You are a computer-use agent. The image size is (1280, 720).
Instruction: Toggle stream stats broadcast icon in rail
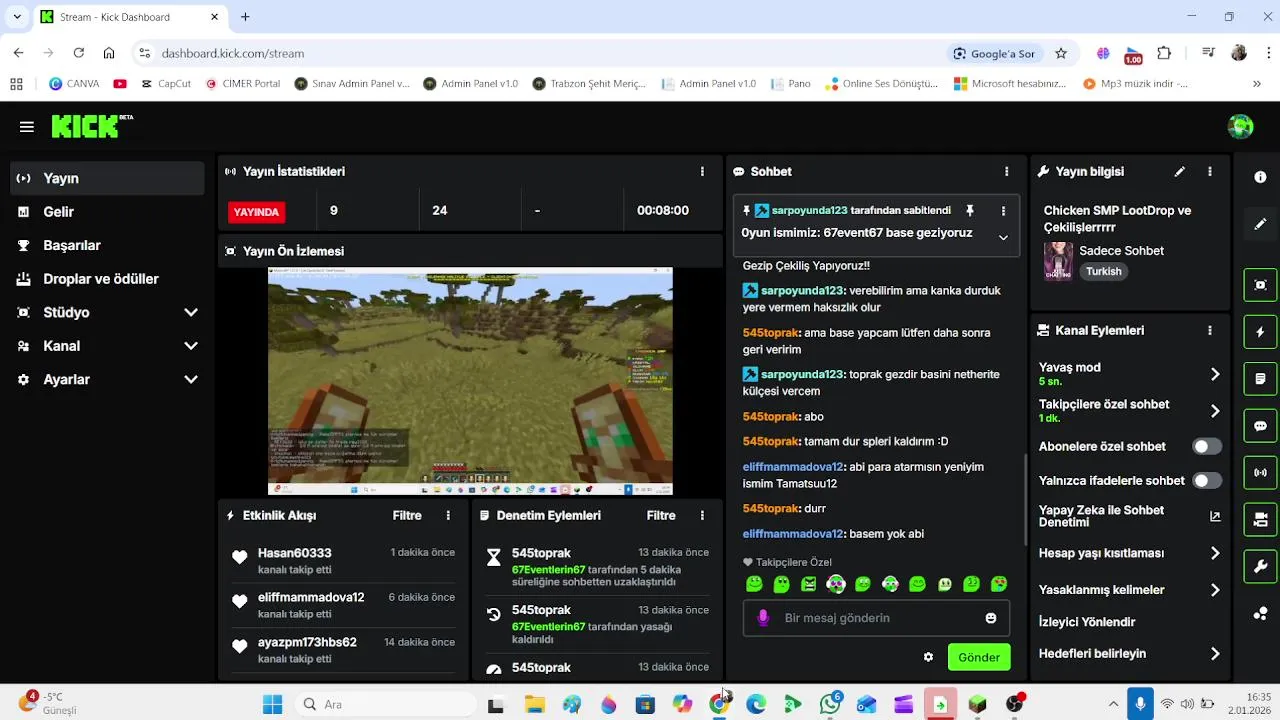tap(1260, 473)
